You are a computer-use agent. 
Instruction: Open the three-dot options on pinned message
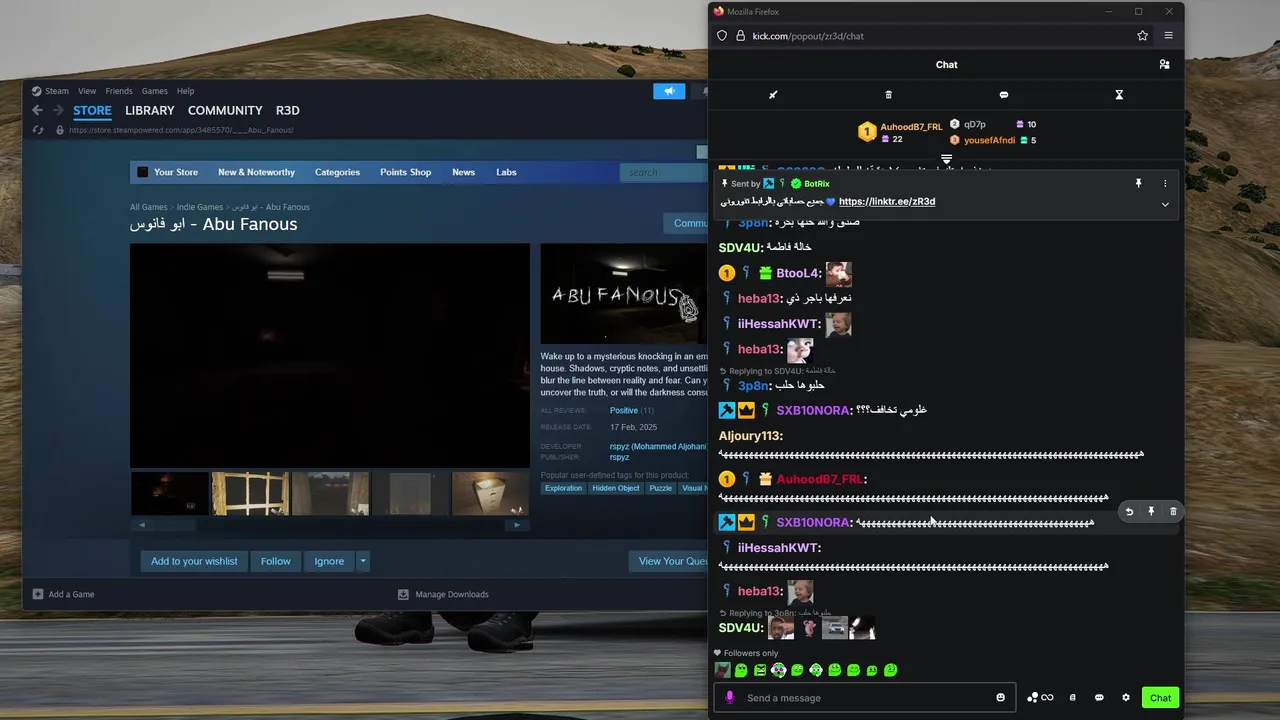[x=1165, y=184]
